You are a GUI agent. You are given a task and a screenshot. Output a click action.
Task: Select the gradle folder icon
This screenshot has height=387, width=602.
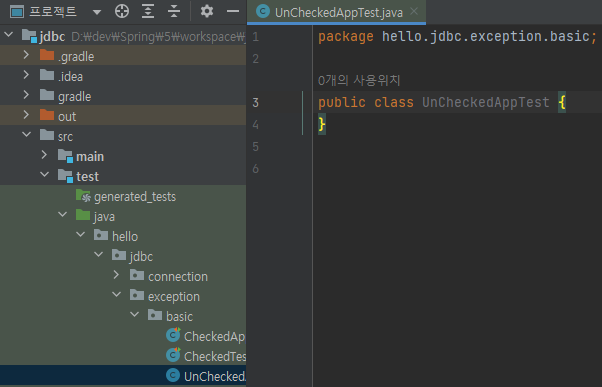(47, 95)
